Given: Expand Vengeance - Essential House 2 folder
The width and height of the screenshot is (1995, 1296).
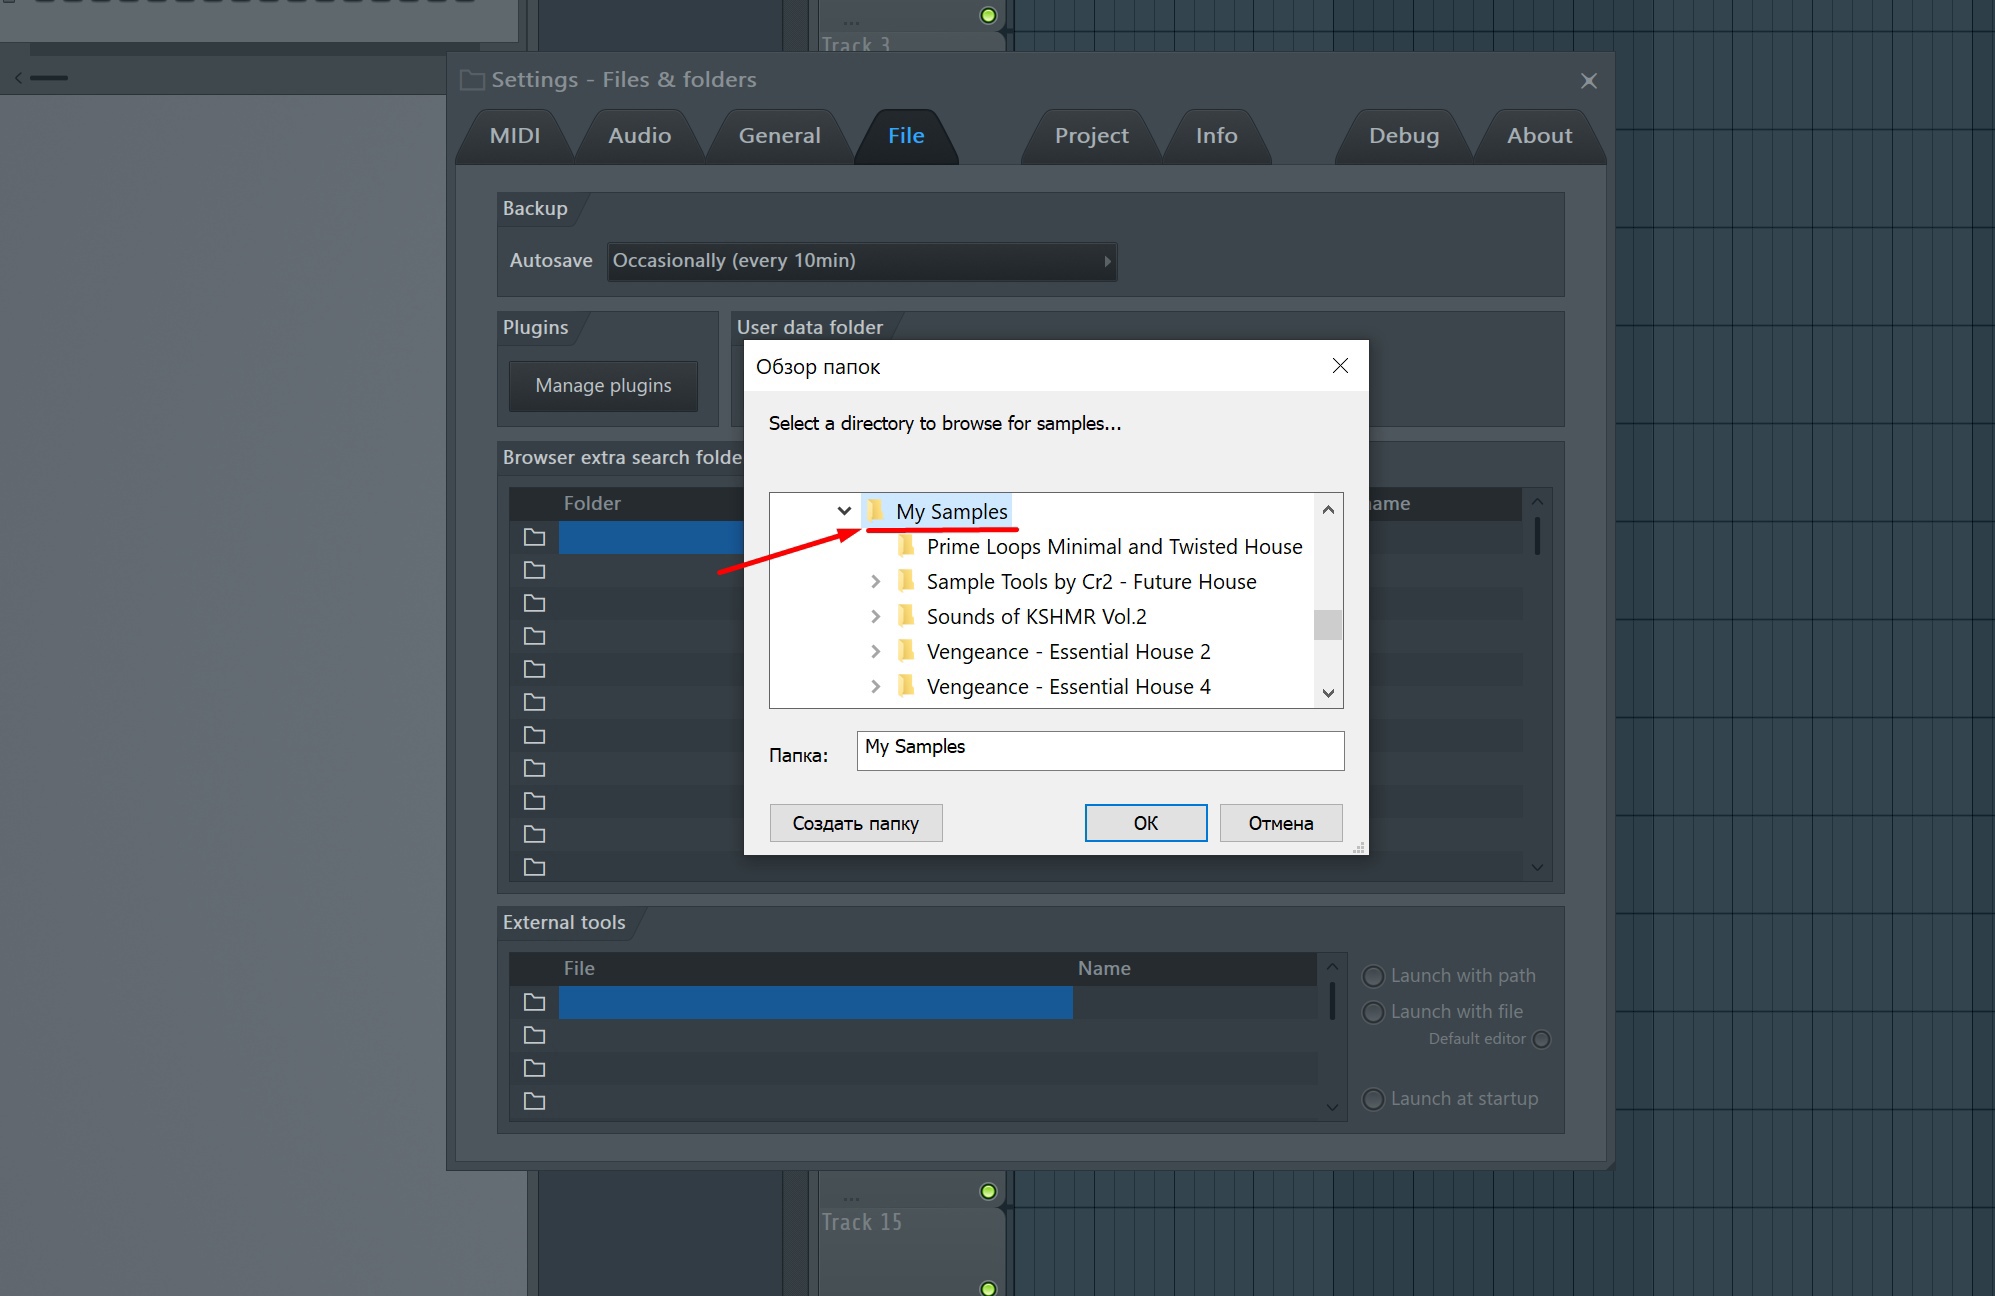Looking at the screenshot, I should click(876, 651).
